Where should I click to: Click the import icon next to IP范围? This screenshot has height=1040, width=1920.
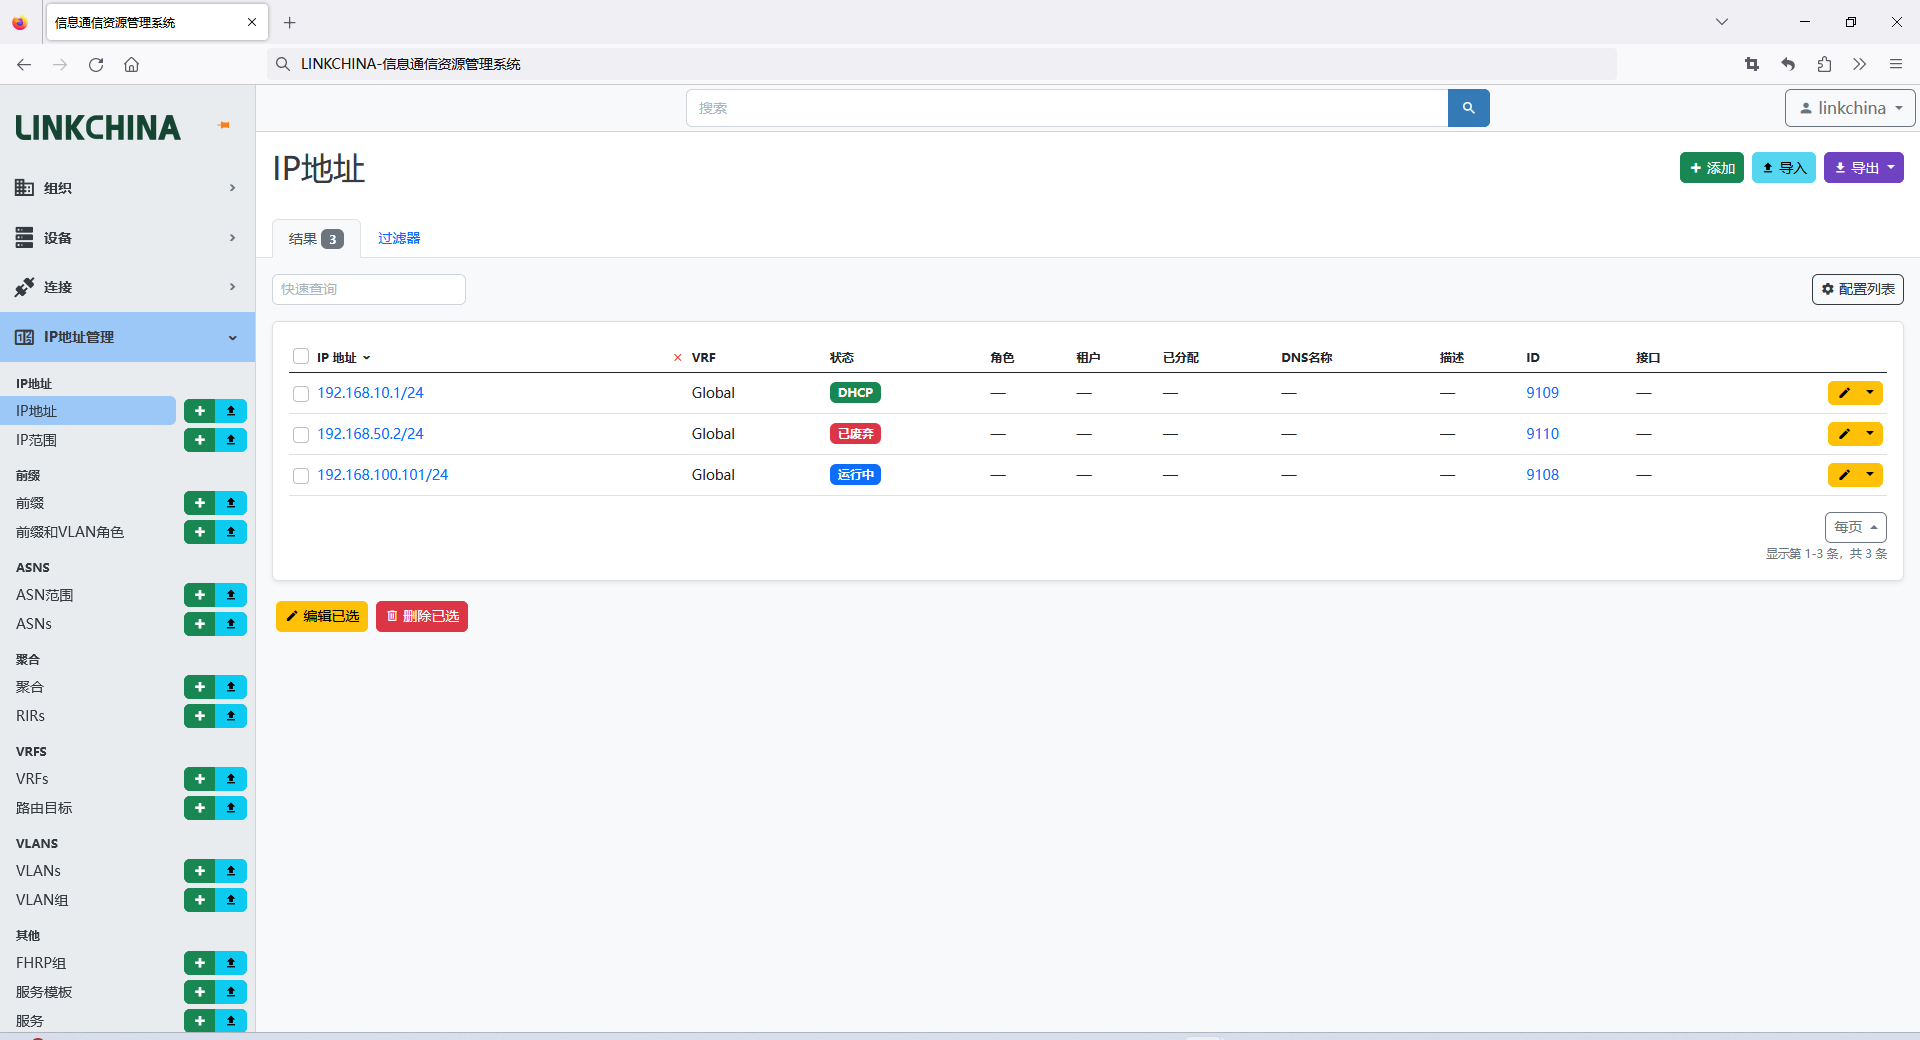[231, 440]
